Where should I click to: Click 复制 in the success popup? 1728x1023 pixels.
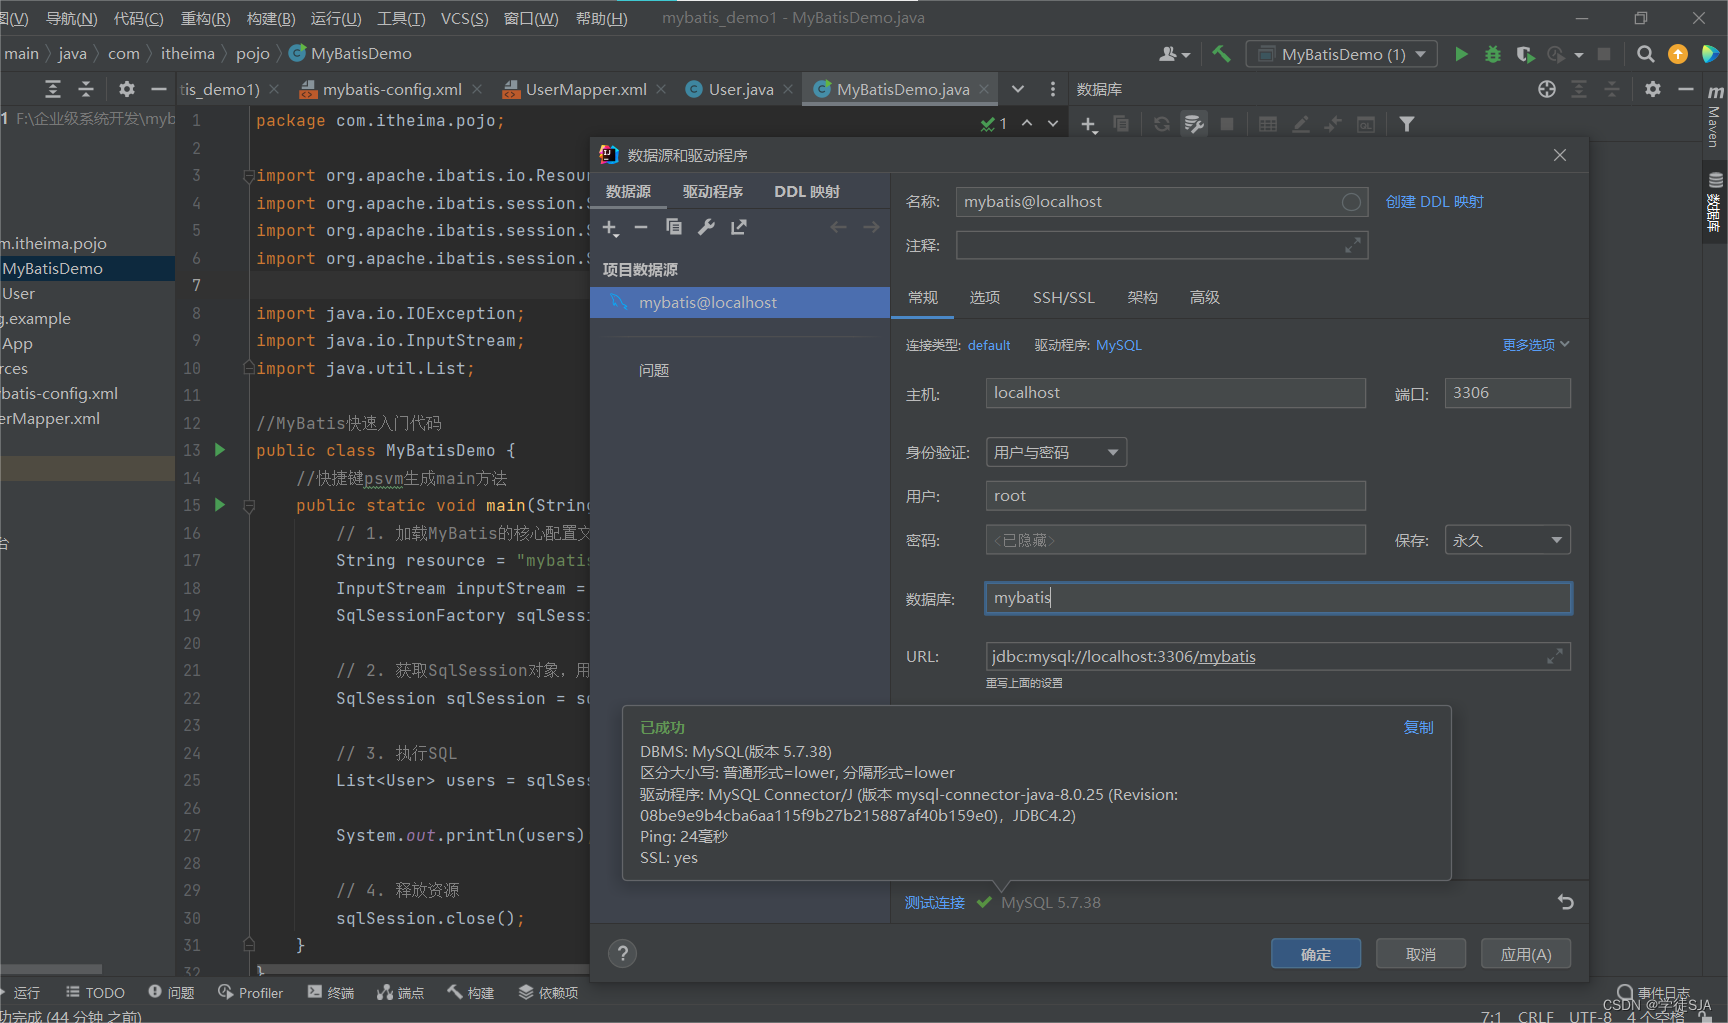click(1418, 727)
